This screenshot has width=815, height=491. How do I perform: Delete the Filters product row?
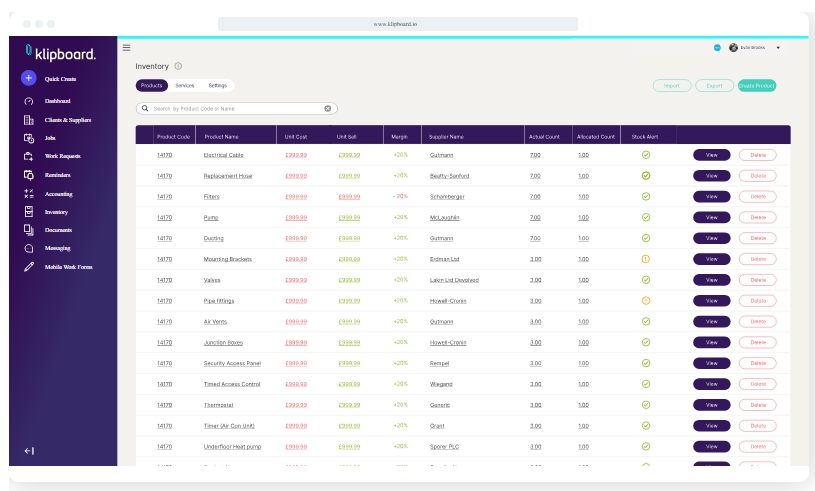[x=758, y=197]
